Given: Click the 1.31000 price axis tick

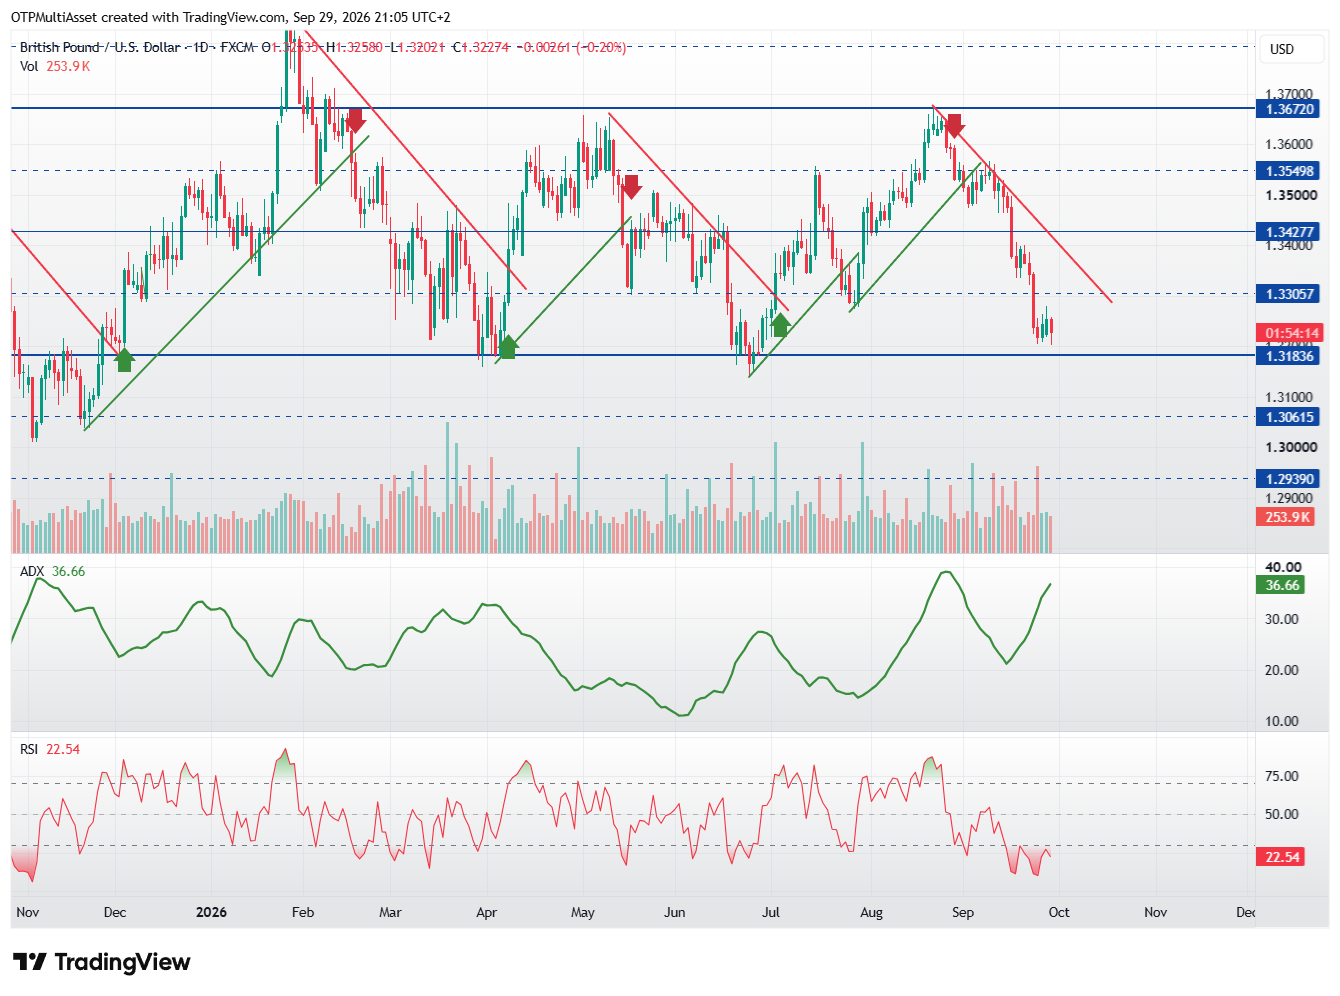Looking at the screenshot, I should (x=1291, y=397).
